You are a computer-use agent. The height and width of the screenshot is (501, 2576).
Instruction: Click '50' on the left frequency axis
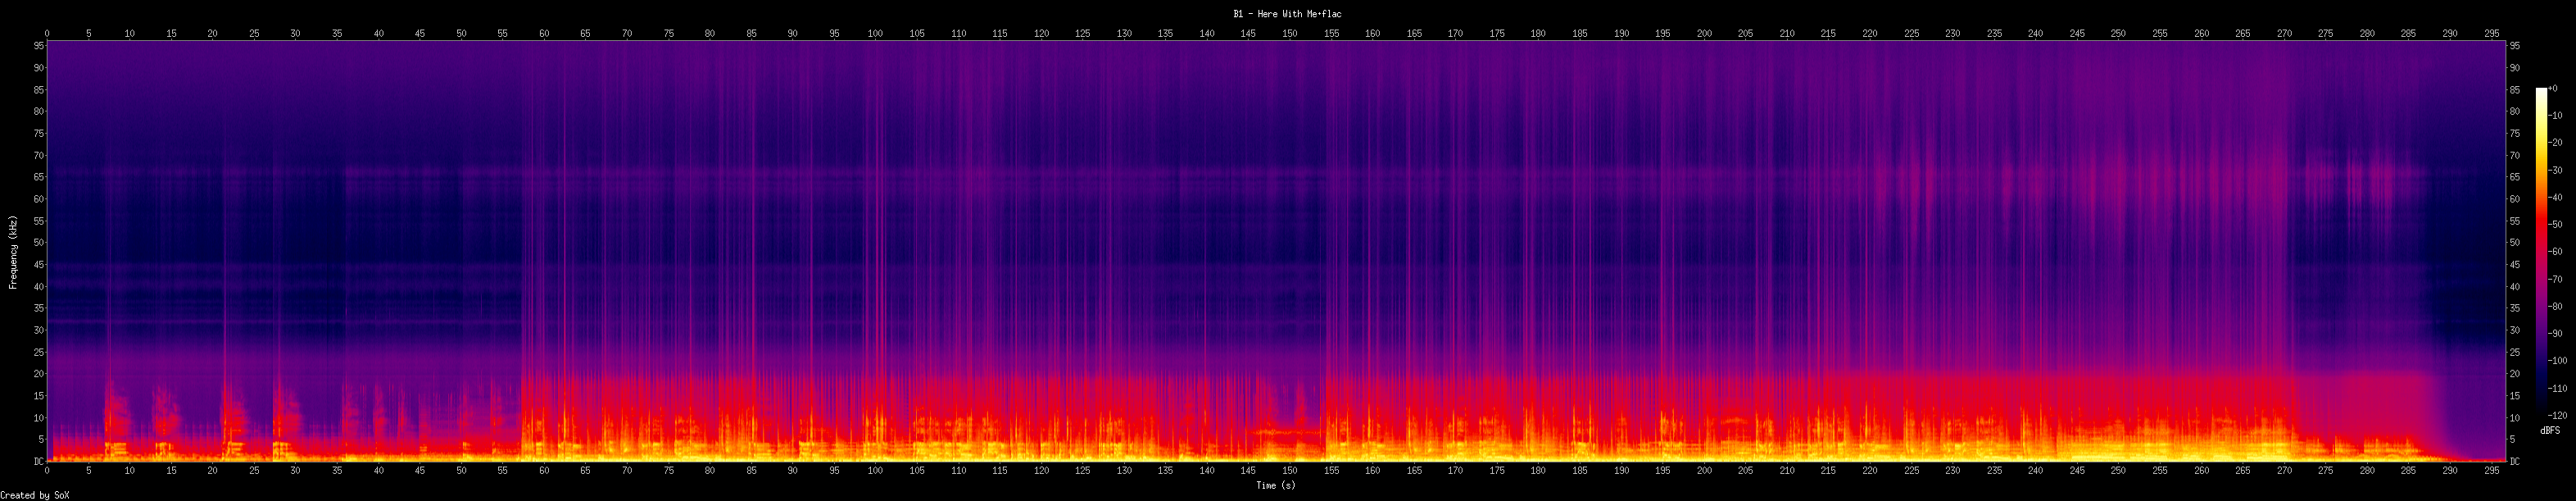tap(38, 243)
